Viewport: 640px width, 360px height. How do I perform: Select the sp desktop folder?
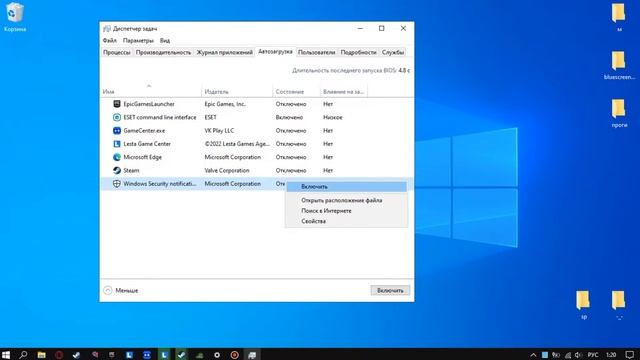[x=584, y=305]
